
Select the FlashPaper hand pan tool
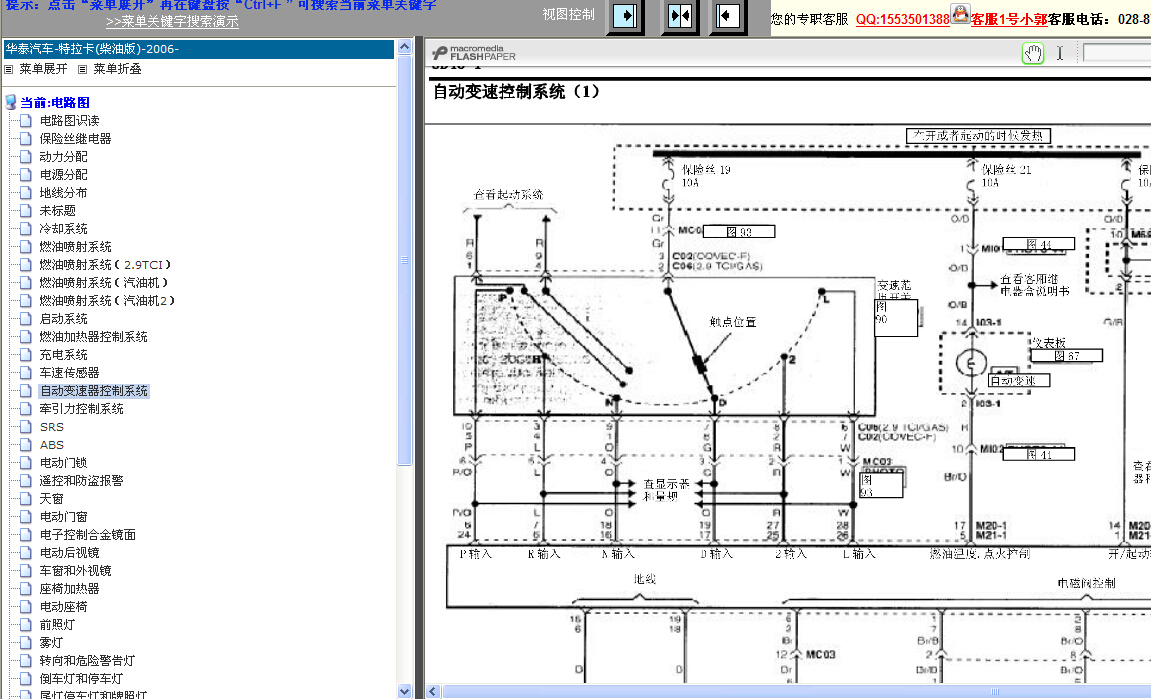[x=1033, y=53]
